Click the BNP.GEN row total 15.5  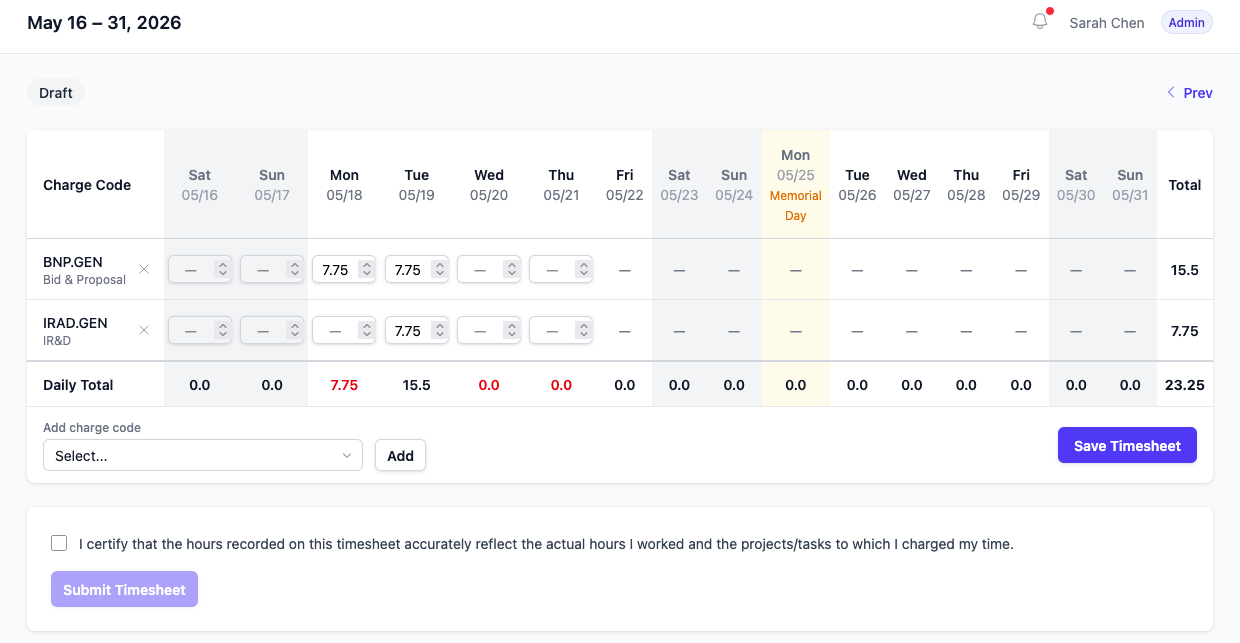[x=1185, y=270]
